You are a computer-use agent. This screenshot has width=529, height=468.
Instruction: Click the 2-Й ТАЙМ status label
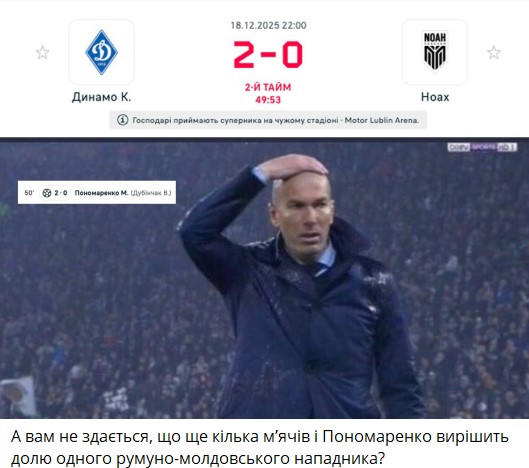pos(268,87)
